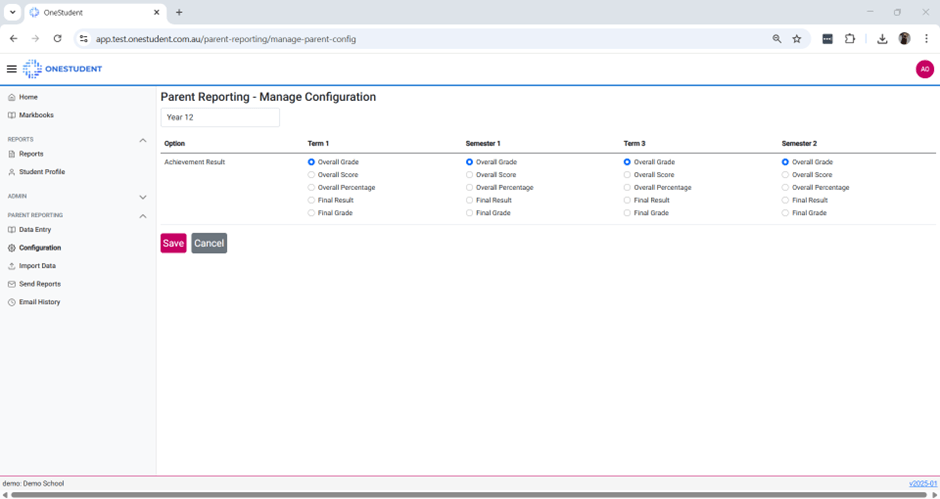940x499 pixels.
Task: Click the browser zoom magnifier icon
Action: pyautogui.click(x=777, y=39)
